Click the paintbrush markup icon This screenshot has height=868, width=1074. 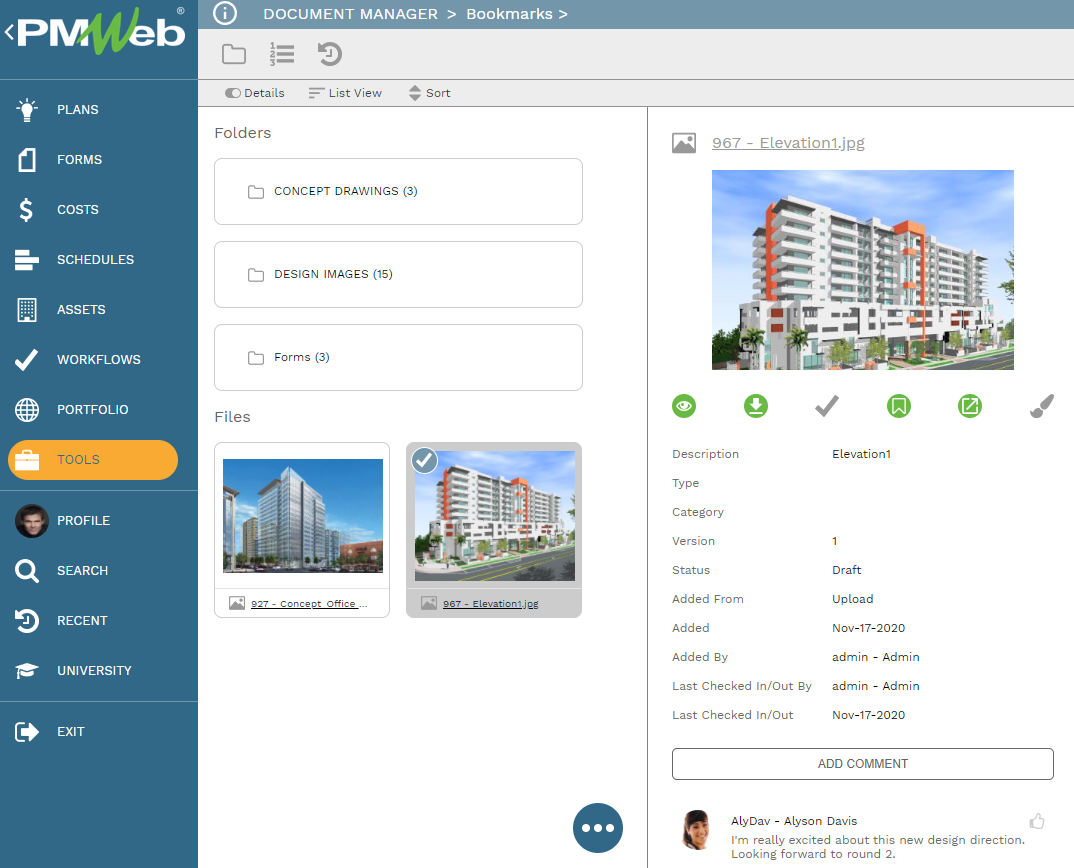[x=1041, y=406]
